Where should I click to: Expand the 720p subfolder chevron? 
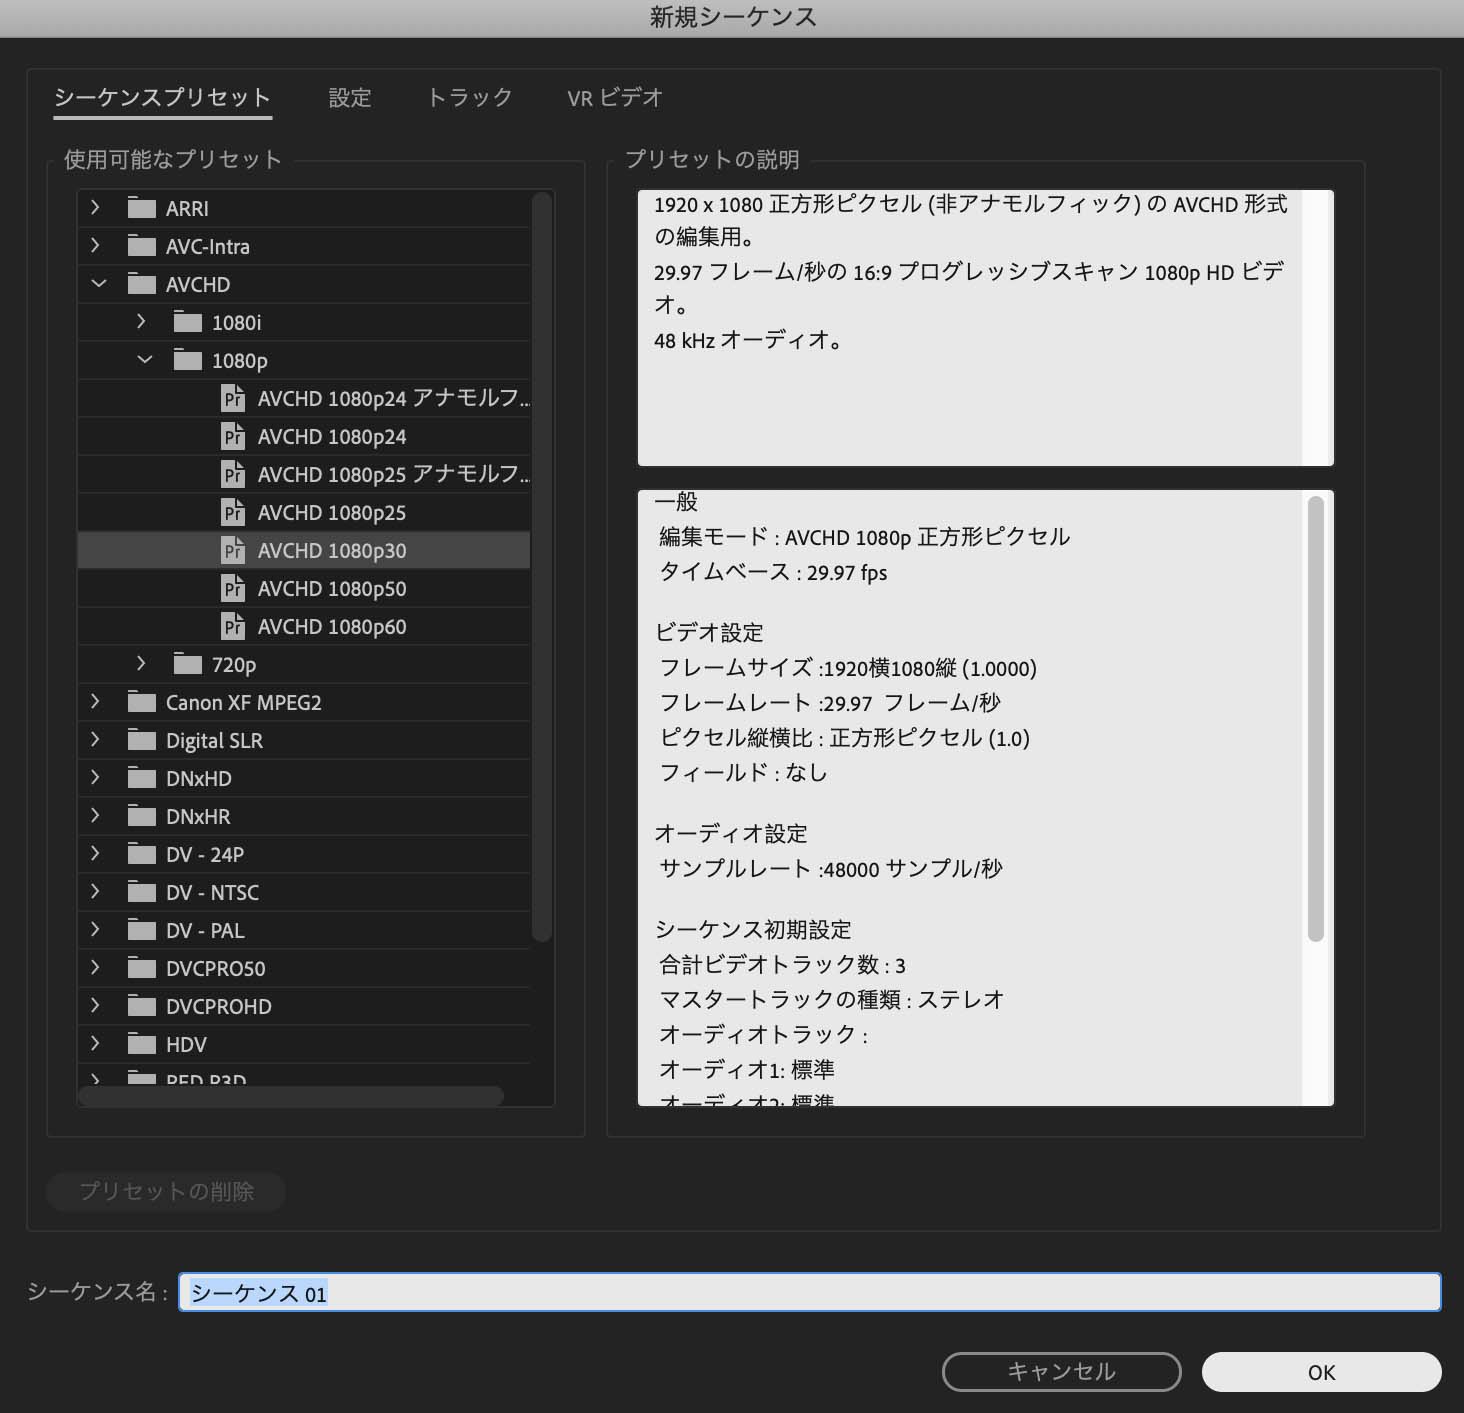[x=142, y=663]
